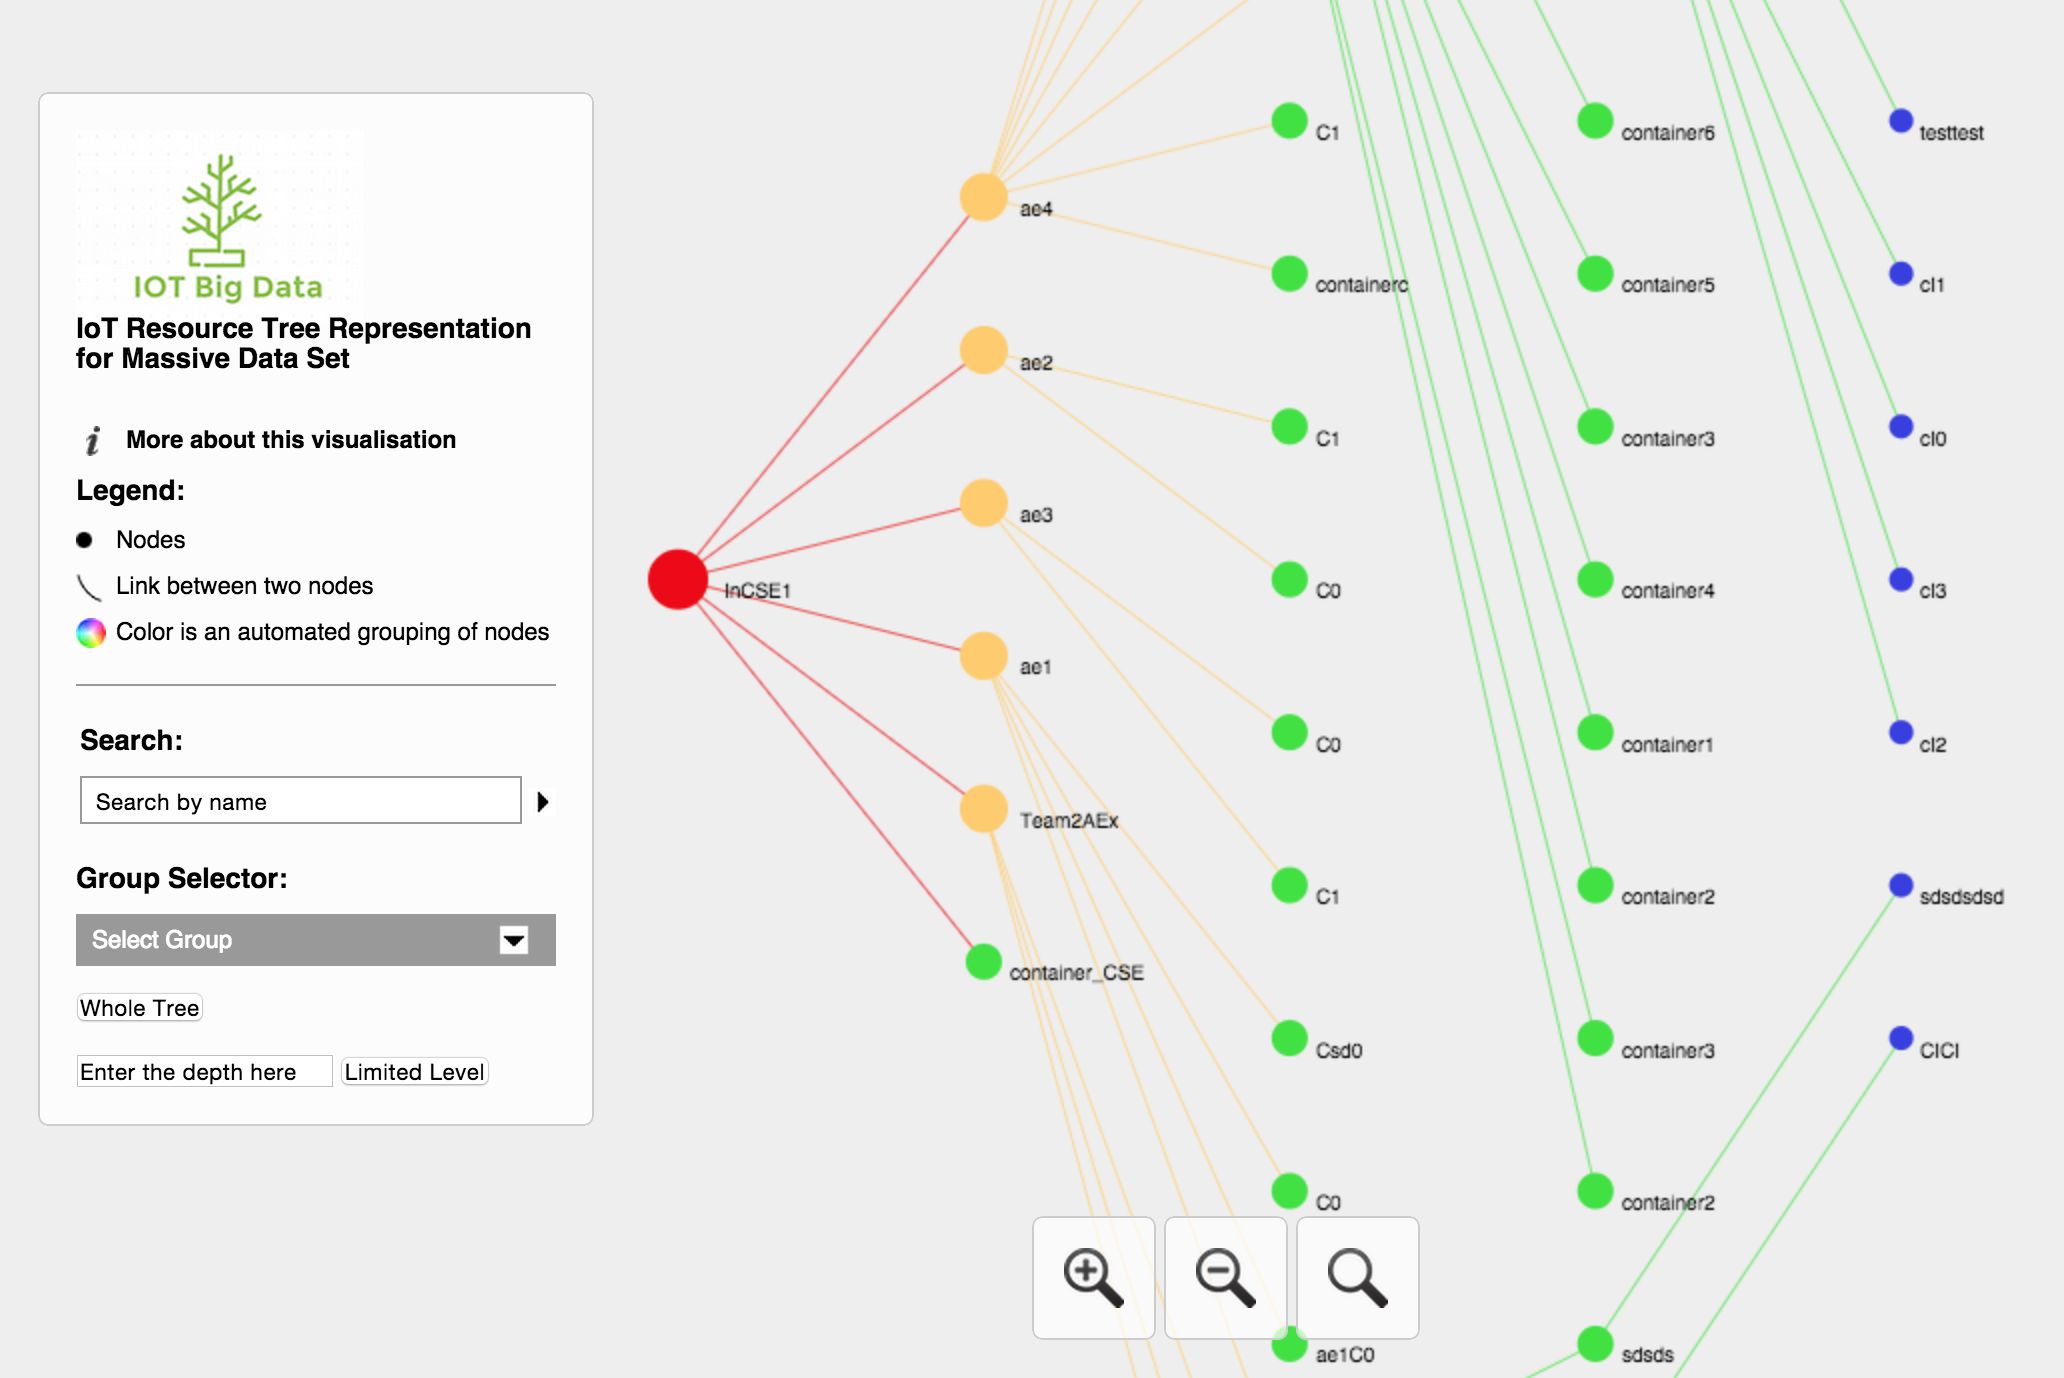The width and height of the screenshot is (2064, 1378).
Task: Click the reset zoom magnifier button
Action: click(1357, 1277)
